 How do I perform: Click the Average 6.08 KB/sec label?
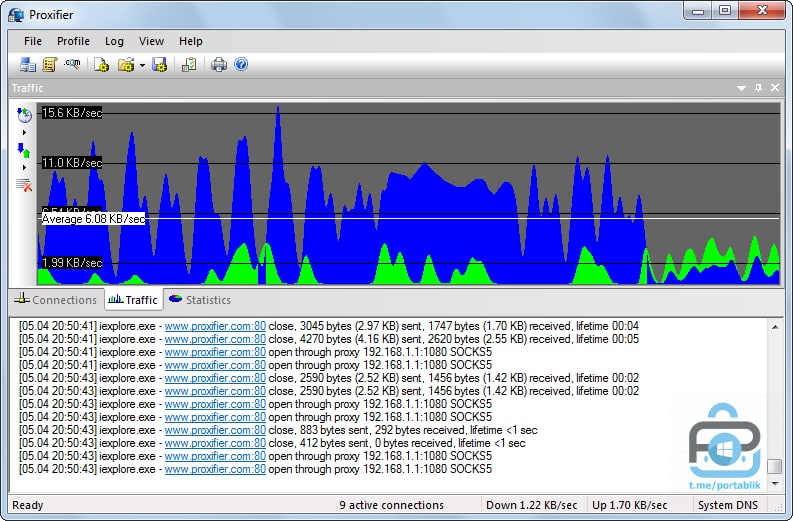click(93, 219)
